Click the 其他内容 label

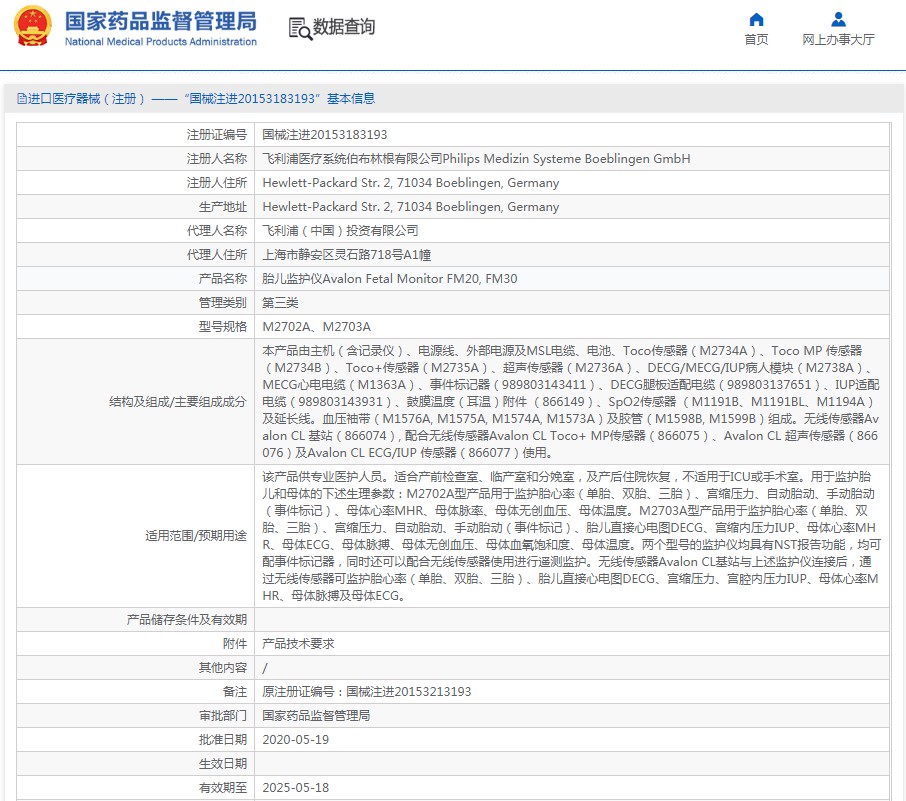click(x=222, y=668)
